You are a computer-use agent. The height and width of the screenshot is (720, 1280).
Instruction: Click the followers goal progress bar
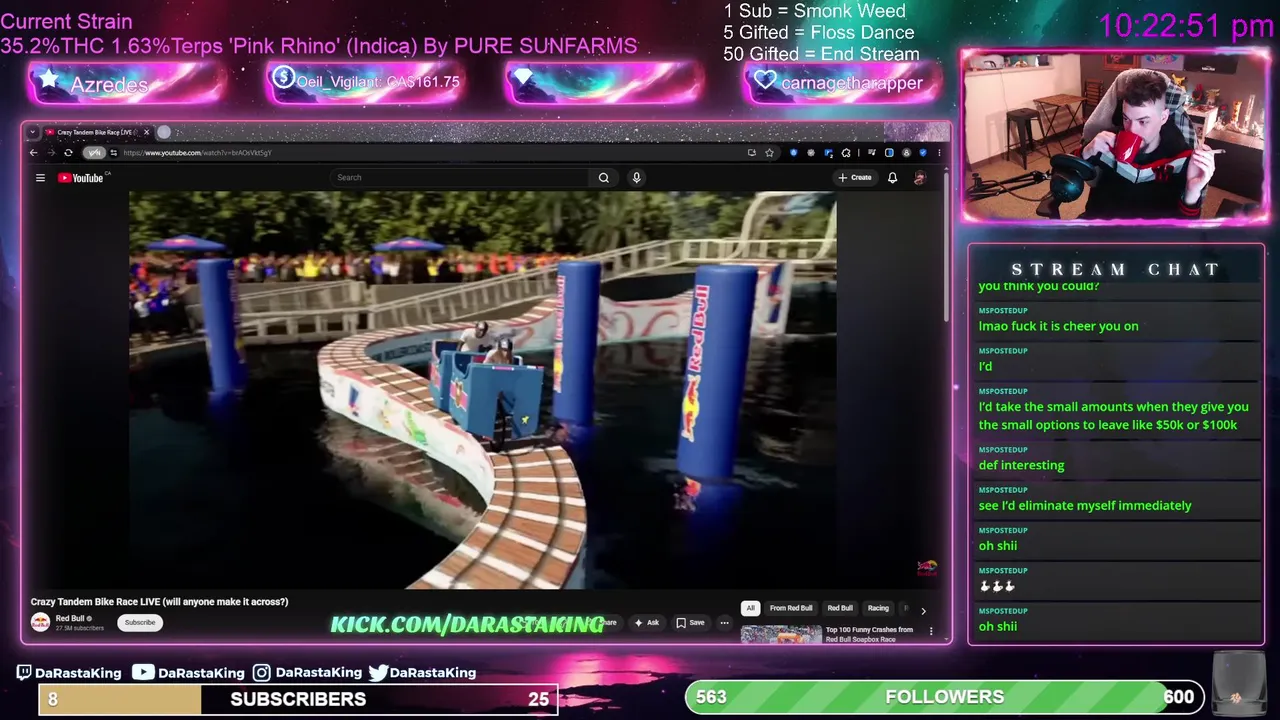944,697
